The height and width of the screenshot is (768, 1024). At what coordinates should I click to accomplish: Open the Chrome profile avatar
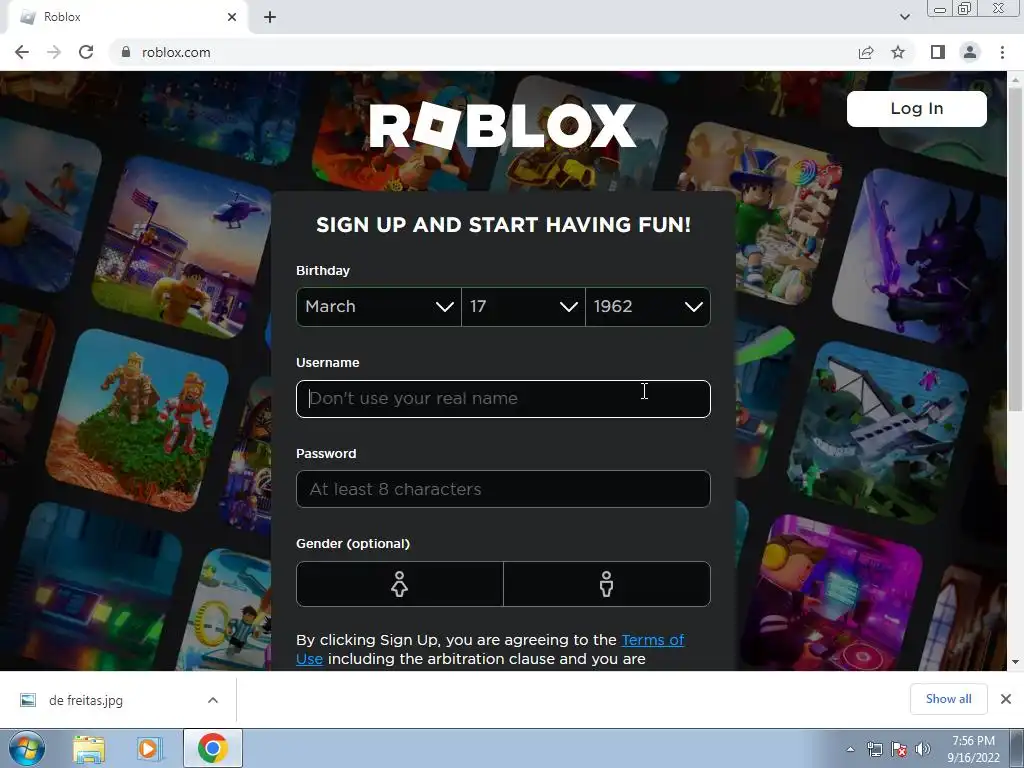(970, 52)
